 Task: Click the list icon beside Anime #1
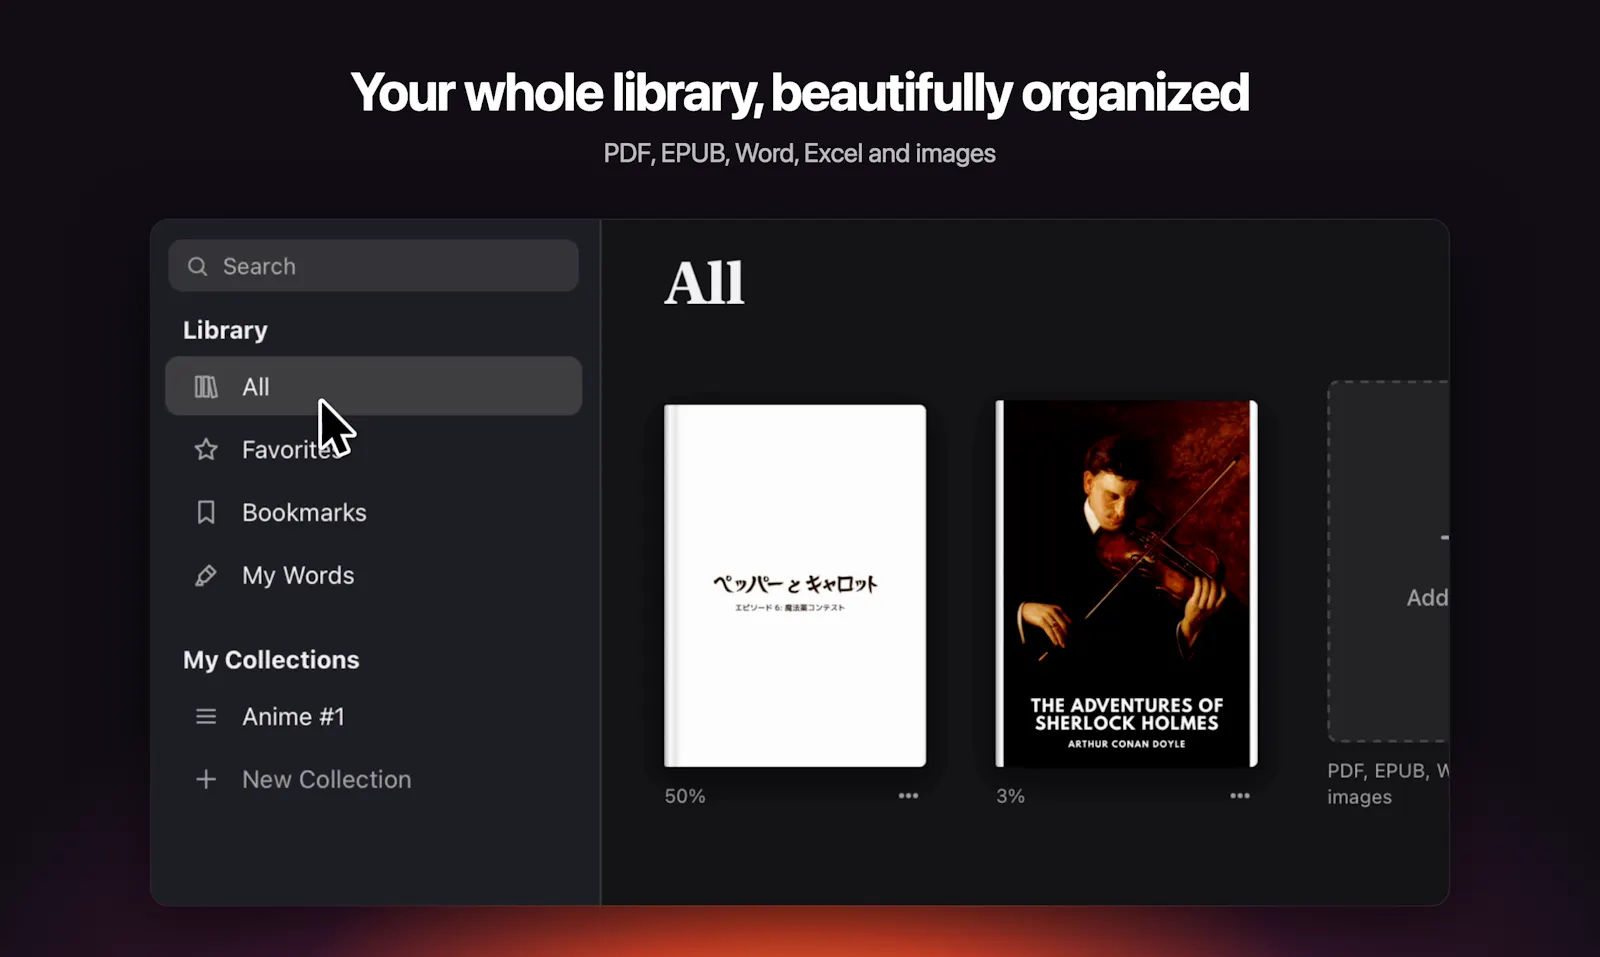tap(206, 717)
